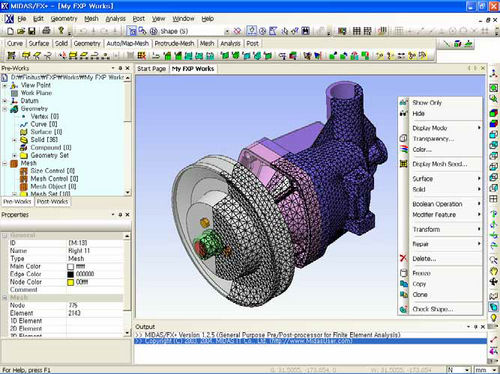The width and height of the screenshot is (500, 374).
Task: Choose Transparency... from the context menu
Action: (433, 139)
